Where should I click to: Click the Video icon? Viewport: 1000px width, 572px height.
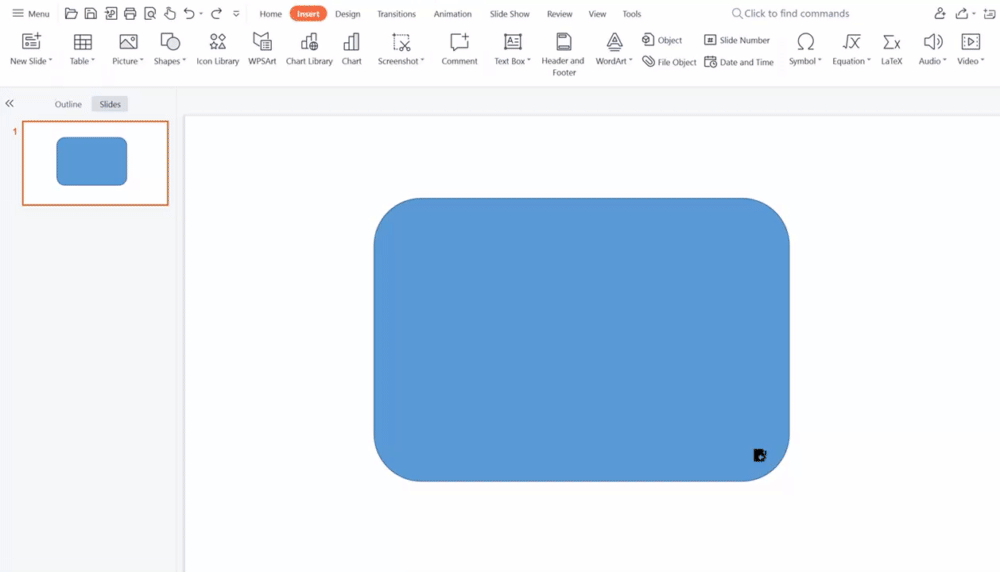pos(971,42)
